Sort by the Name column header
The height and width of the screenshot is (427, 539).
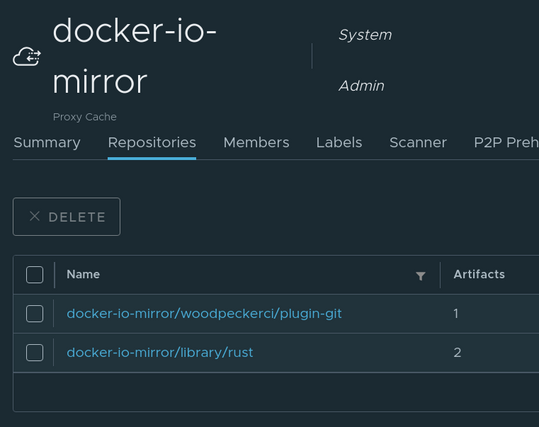click(x=83, y=274)
